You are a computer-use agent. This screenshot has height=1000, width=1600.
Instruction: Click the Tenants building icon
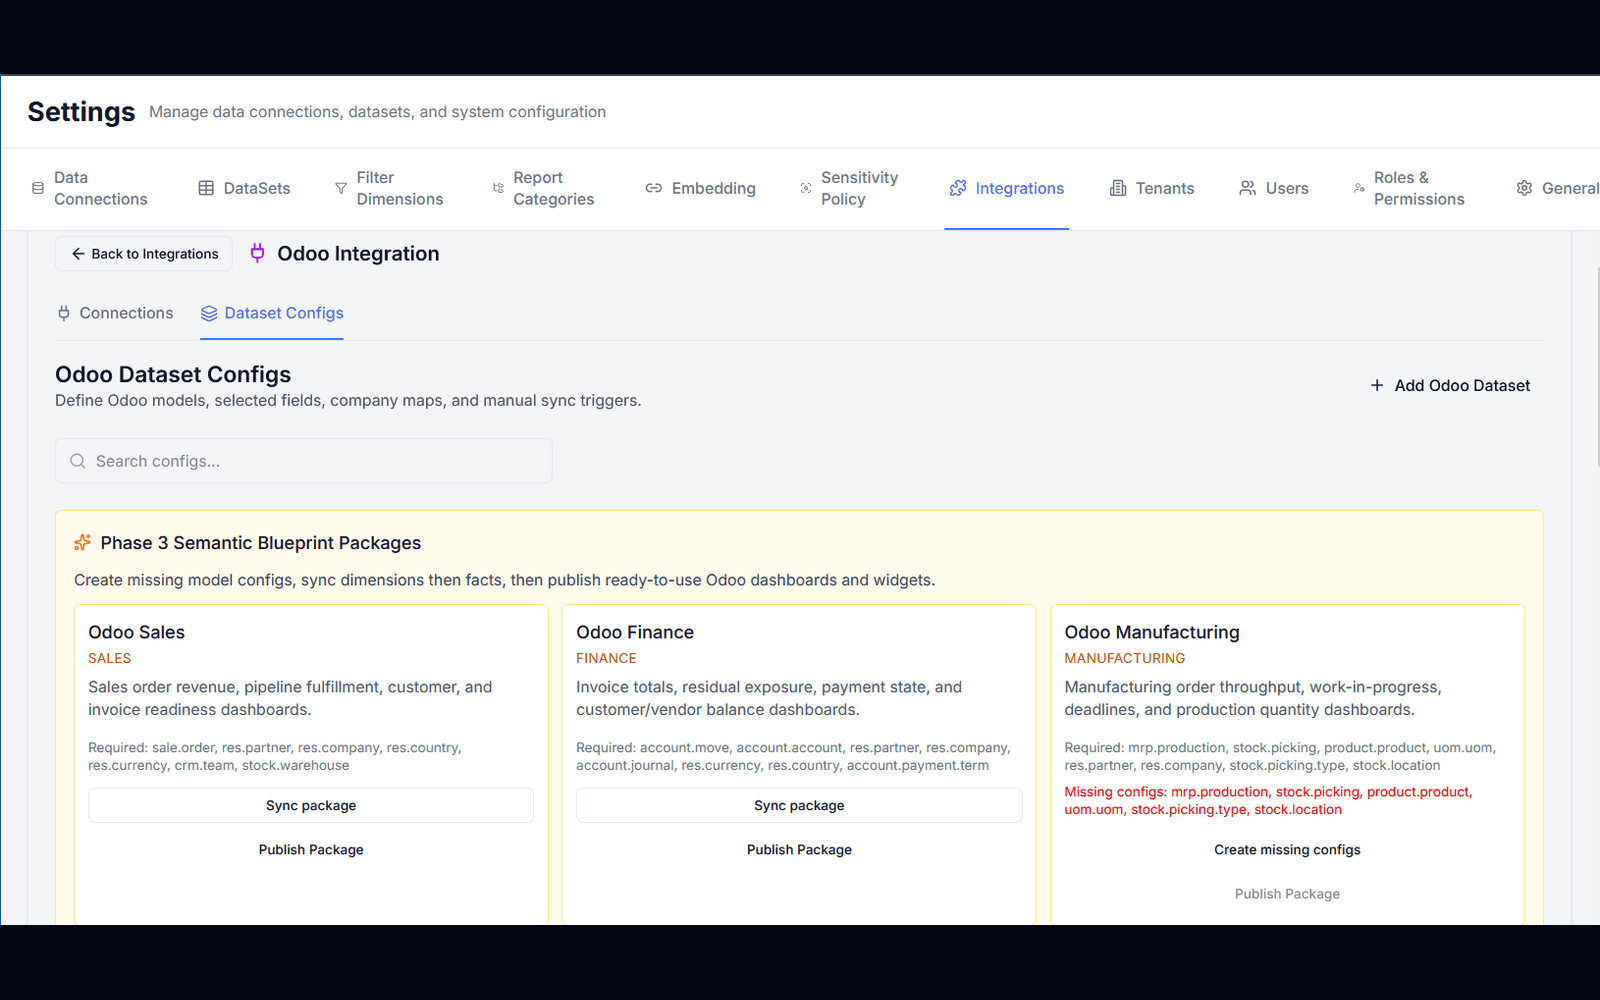(1118, 188)
